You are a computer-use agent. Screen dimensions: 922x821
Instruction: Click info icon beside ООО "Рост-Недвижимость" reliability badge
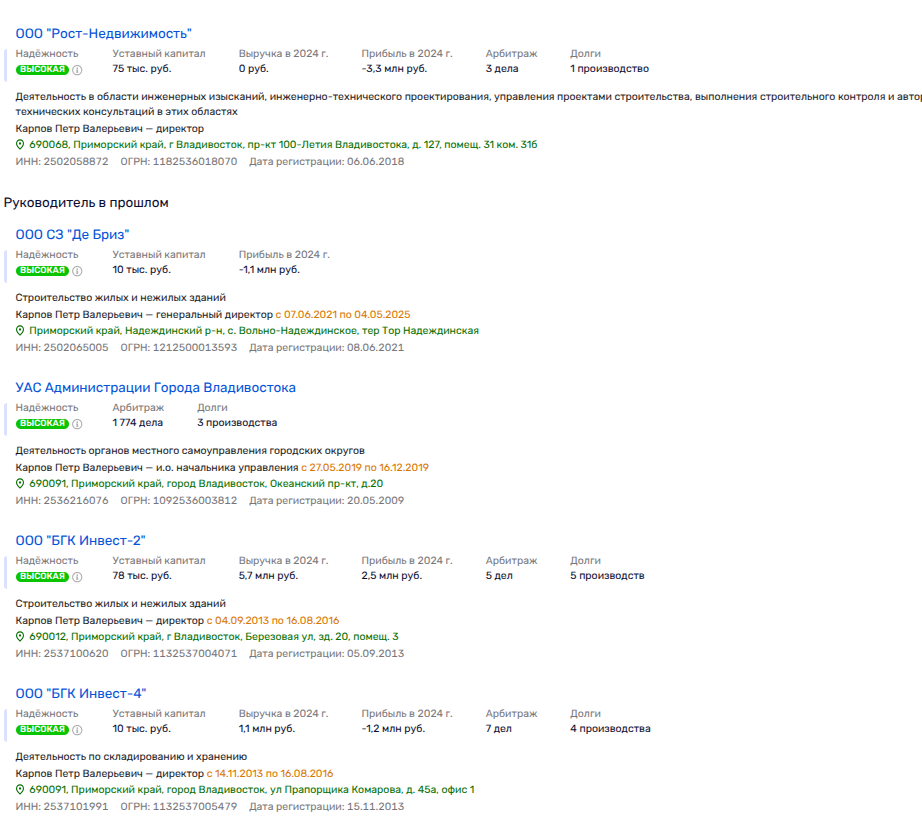(x=77, y=70)
